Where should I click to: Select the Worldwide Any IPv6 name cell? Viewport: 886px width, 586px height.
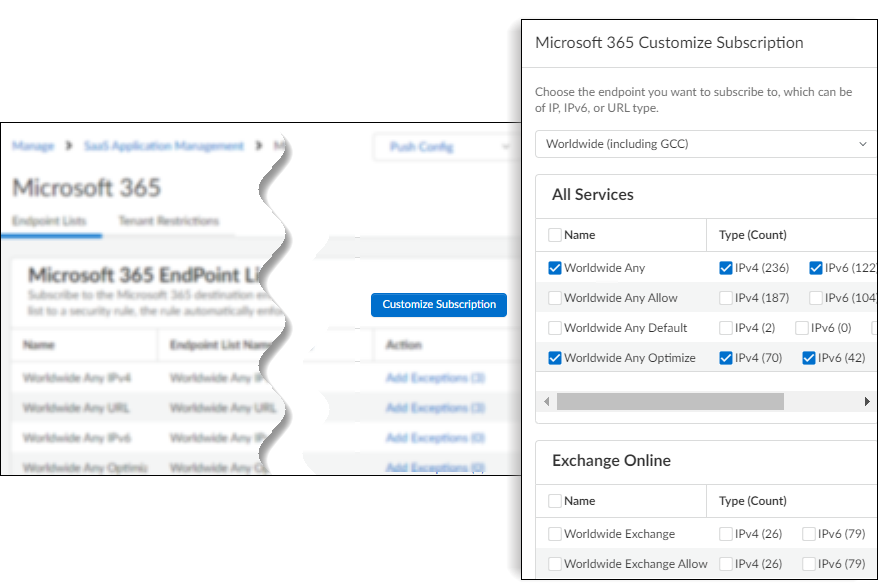point(77,438)
